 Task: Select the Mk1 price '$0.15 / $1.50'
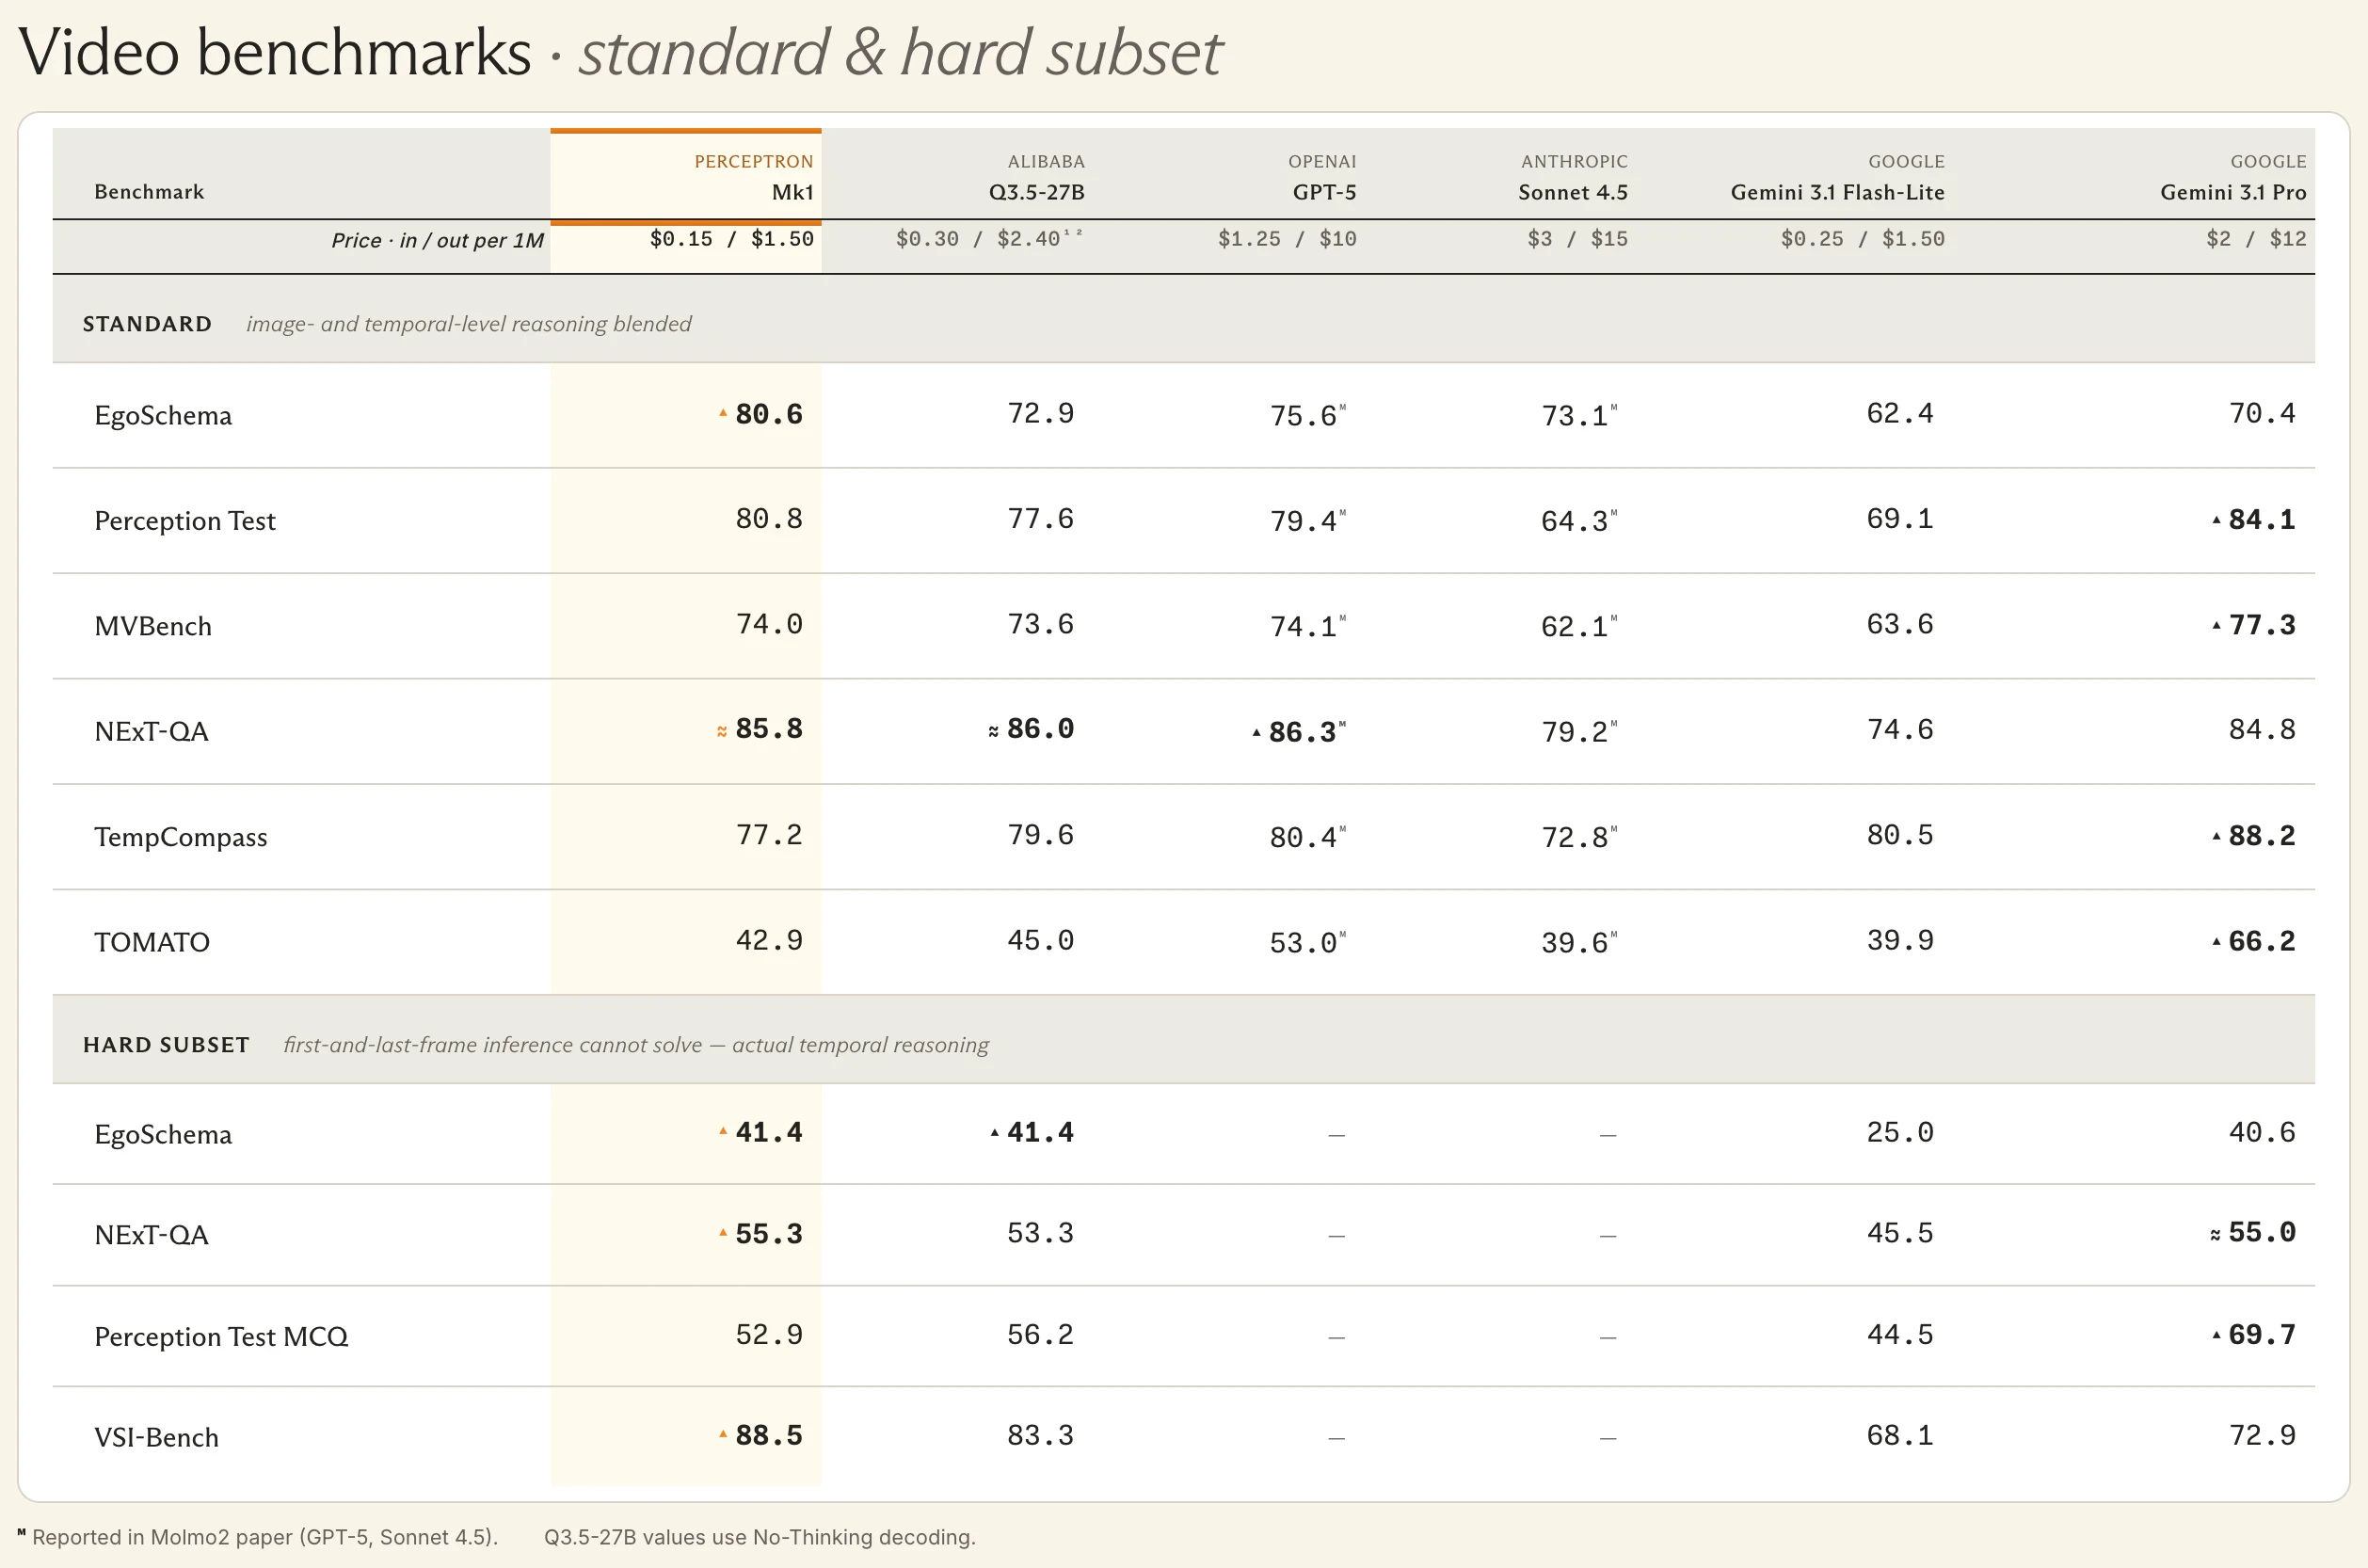[x=732, y=239]
